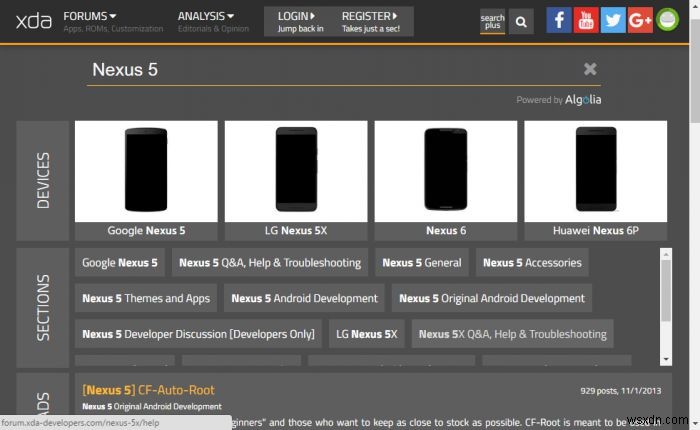Open the Google+ icon in header
Image resolution: width=700 pixels, height=430 pixels.
(x=640, y=20)
